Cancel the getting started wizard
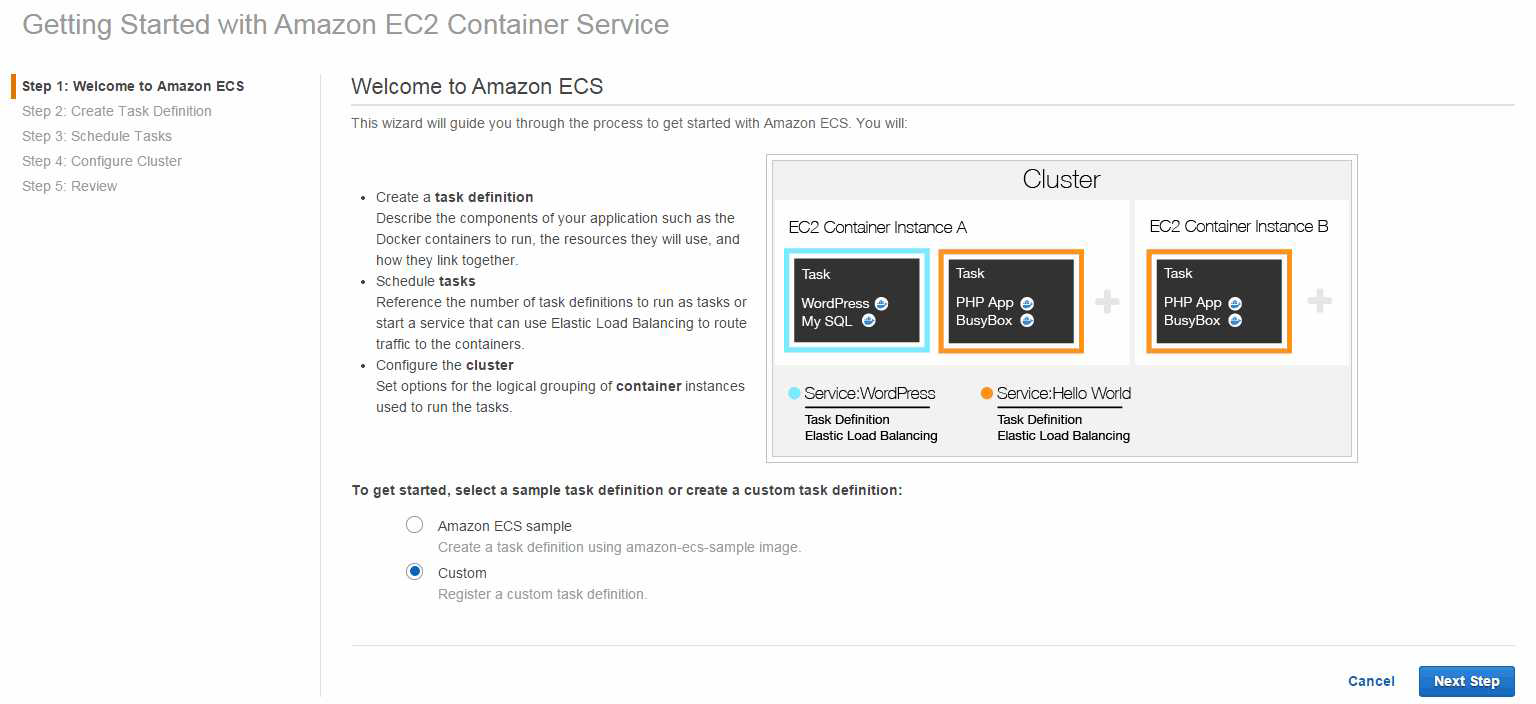 click(1371, 681)
